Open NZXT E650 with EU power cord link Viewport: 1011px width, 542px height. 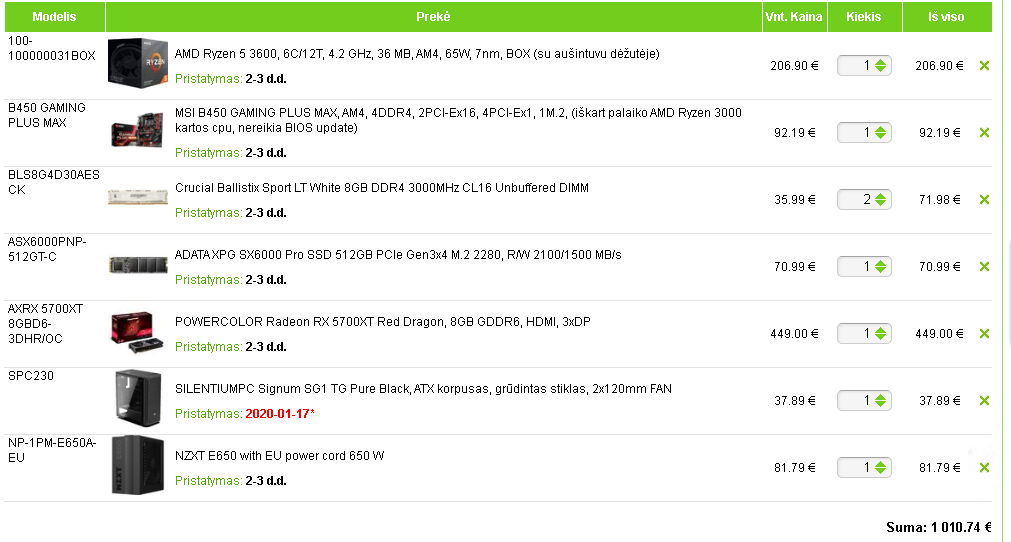pos(279,456)
